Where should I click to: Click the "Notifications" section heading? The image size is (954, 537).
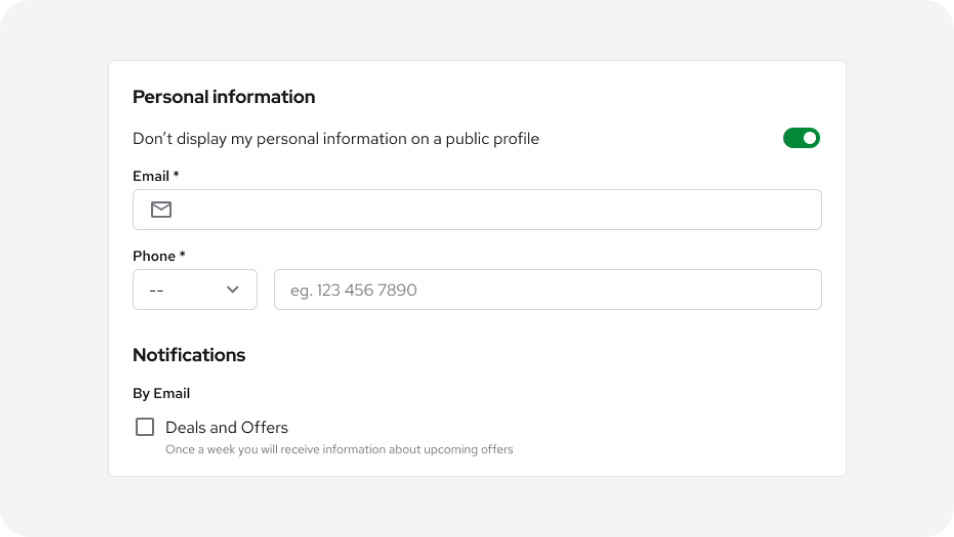(x=189, y=355)
